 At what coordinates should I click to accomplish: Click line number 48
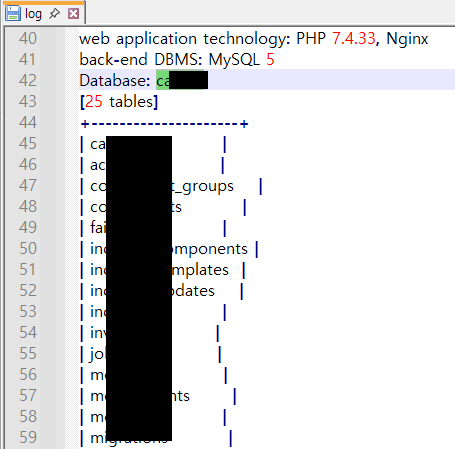(x=28, y=207)
